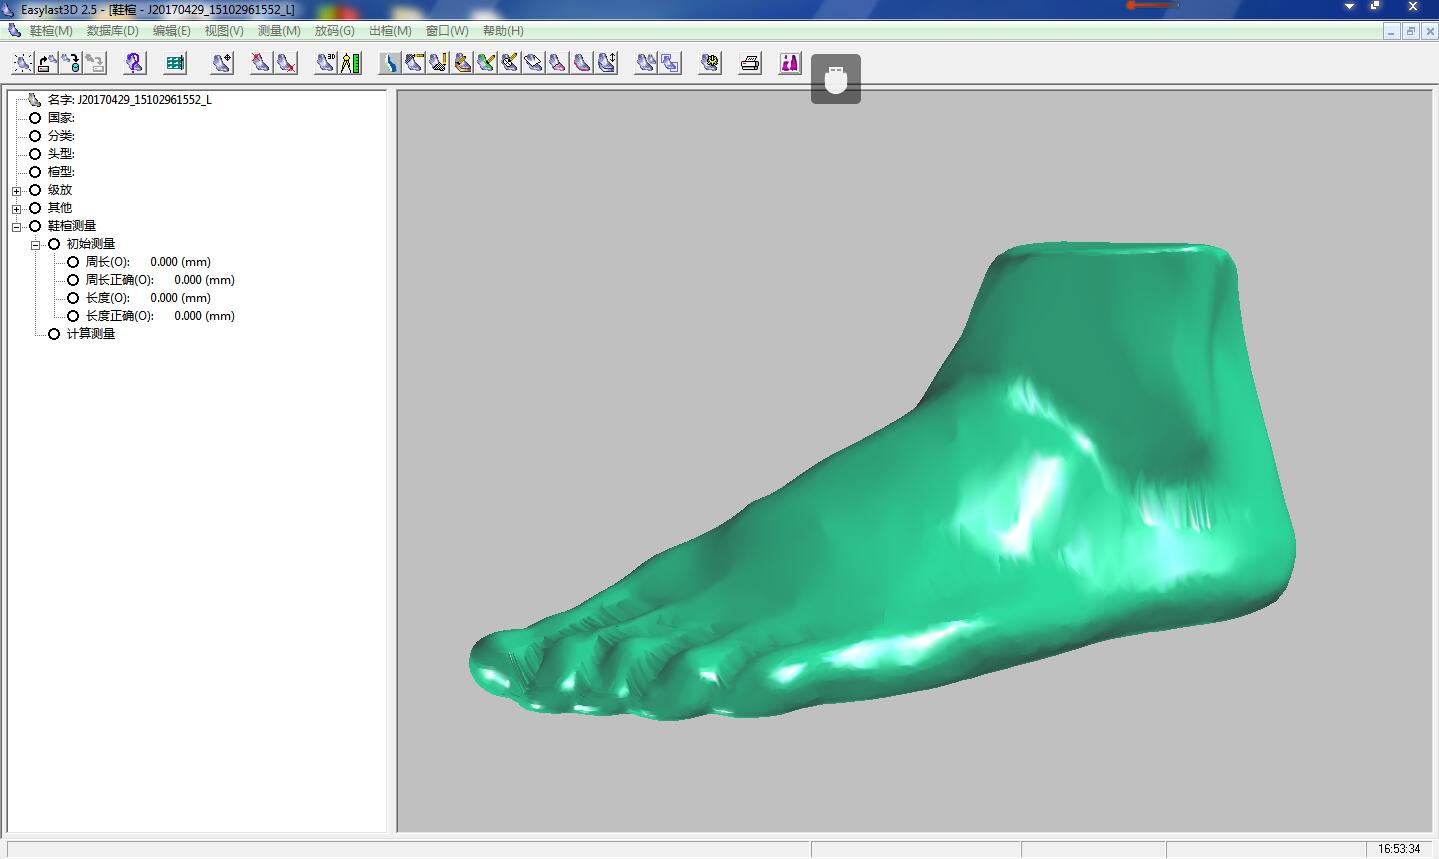Open the compass and ruler measurement tool

coord(350,63)
